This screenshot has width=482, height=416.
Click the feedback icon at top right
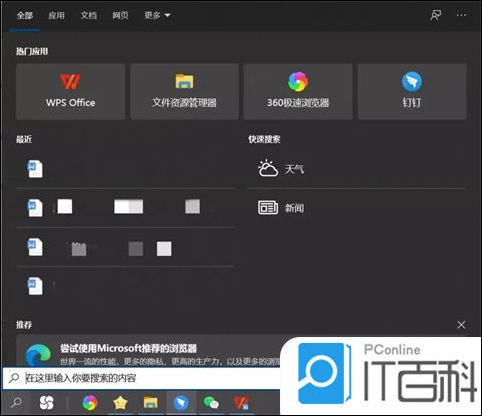pyautogui.click(x=436, y=15)
